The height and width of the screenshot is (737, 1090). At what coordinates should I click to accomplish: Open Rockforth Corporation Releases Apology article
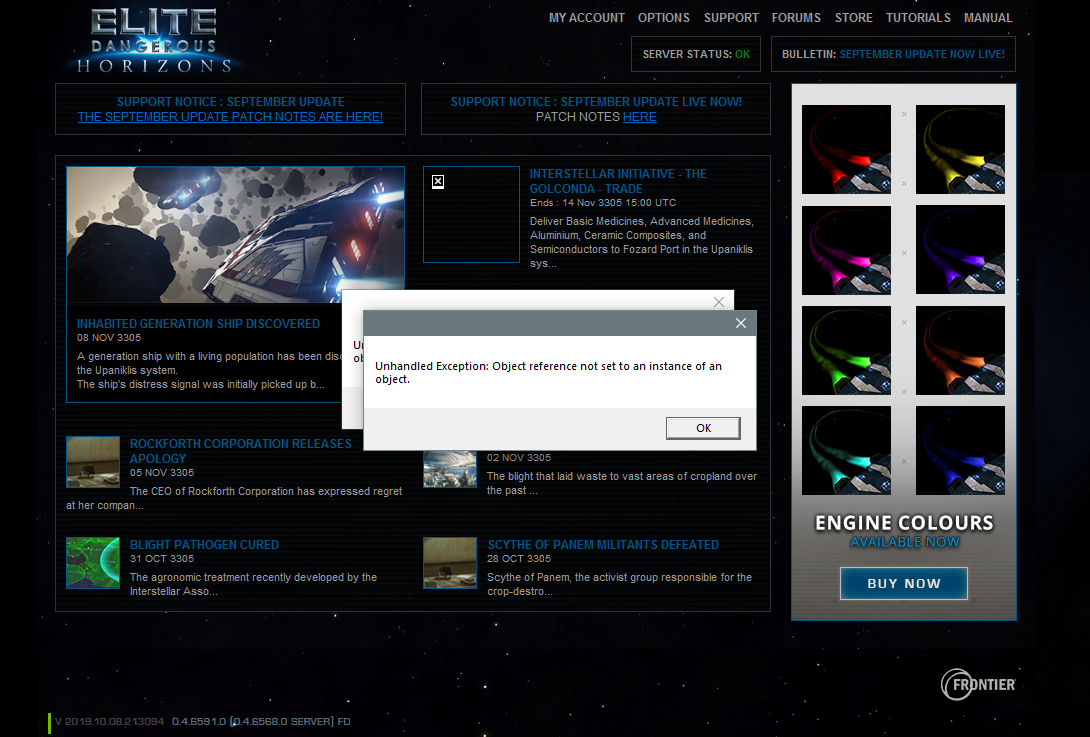click(x=241, y=451)
